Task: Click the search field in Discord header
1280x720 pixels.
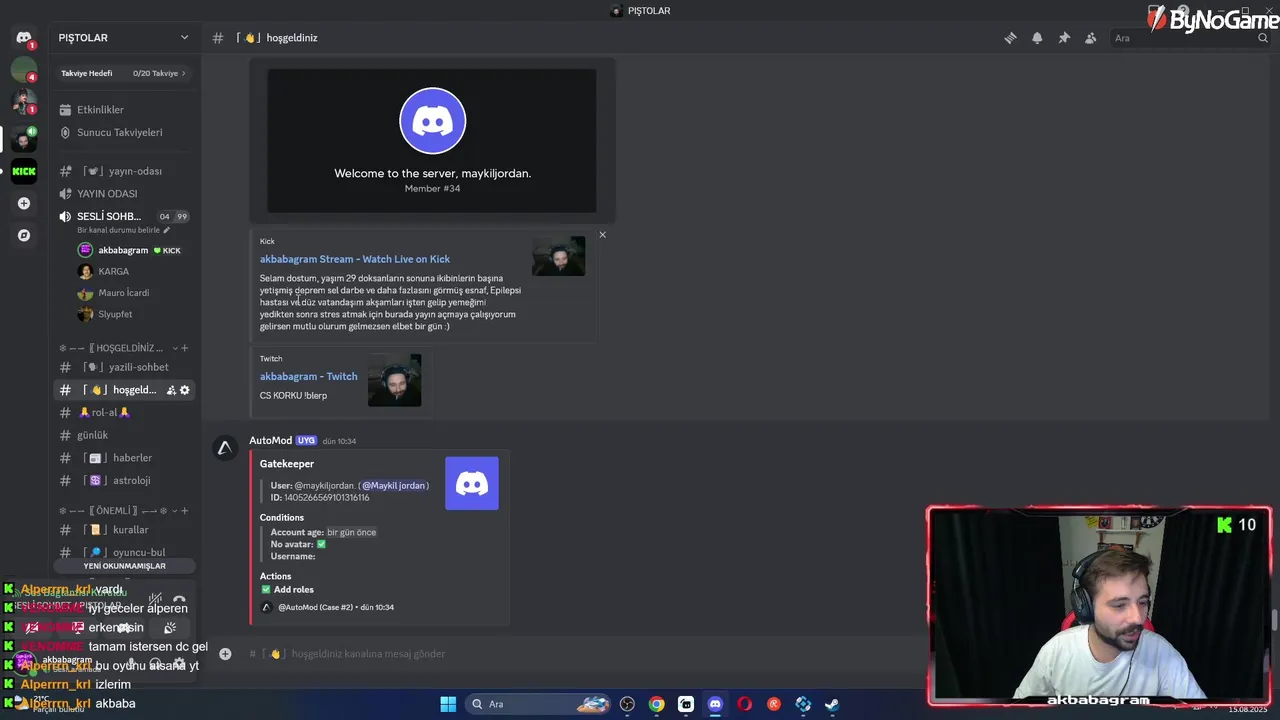Action: point(1190,38)
